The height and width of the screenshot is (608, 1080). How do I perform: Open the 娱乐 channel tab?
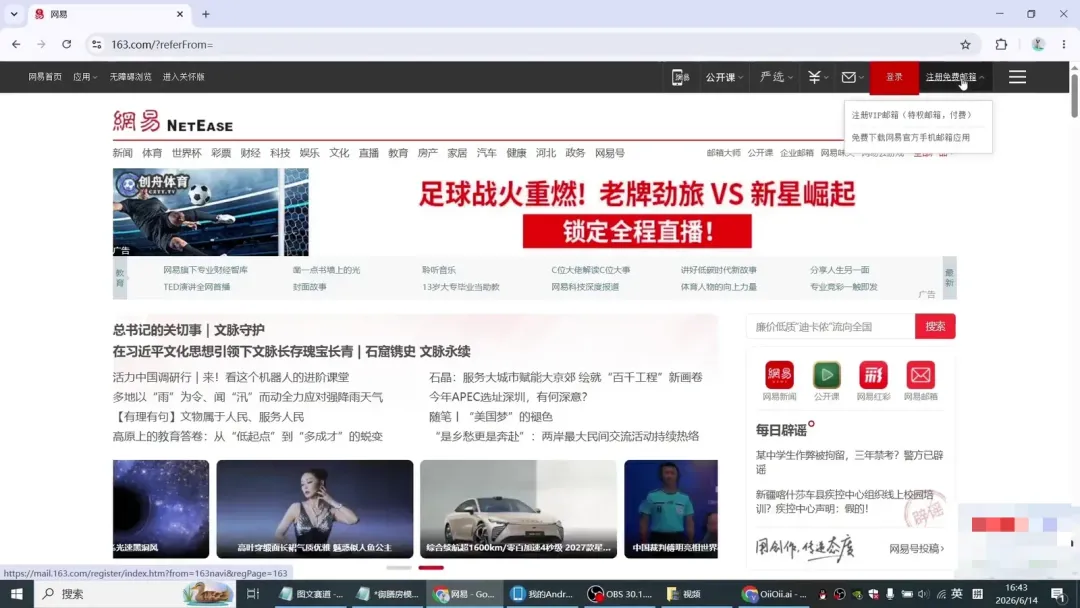309,153
